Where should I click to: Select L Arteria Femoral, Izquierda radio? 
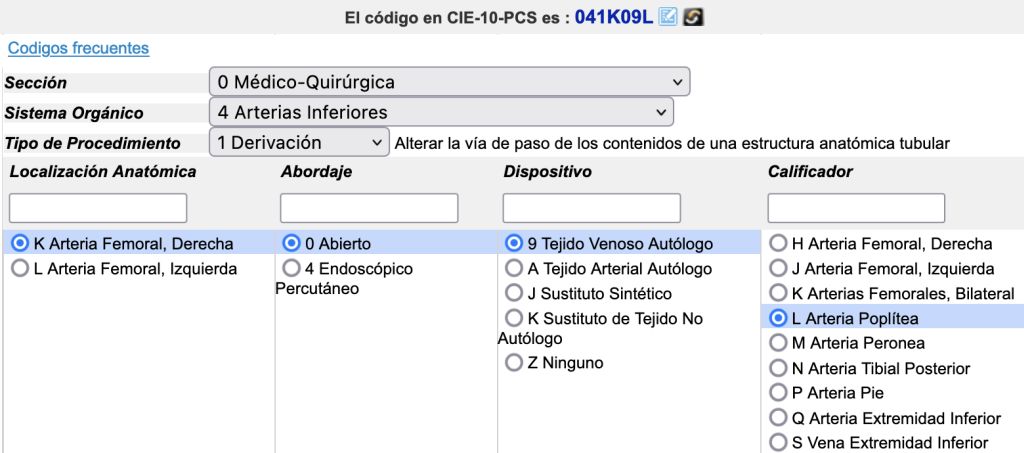[19, 269]
